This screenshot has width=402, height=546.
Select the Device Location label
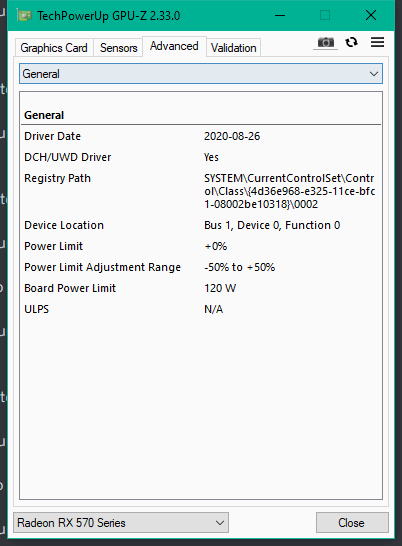(x=64, y=225)
